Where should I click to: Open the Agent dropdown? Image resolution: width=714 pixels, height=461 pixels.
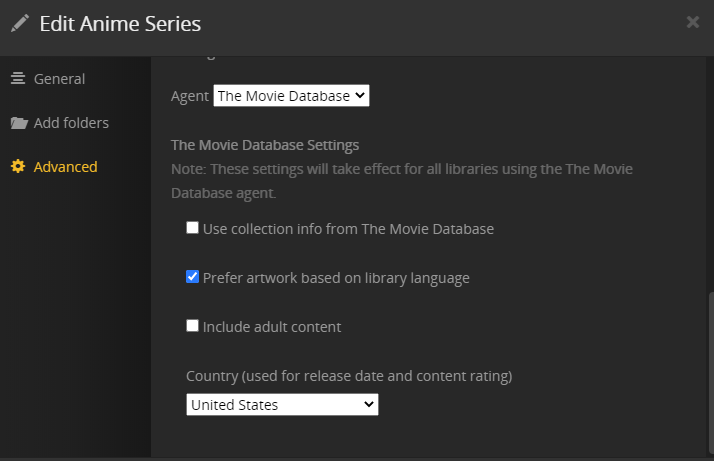[291, 96]
